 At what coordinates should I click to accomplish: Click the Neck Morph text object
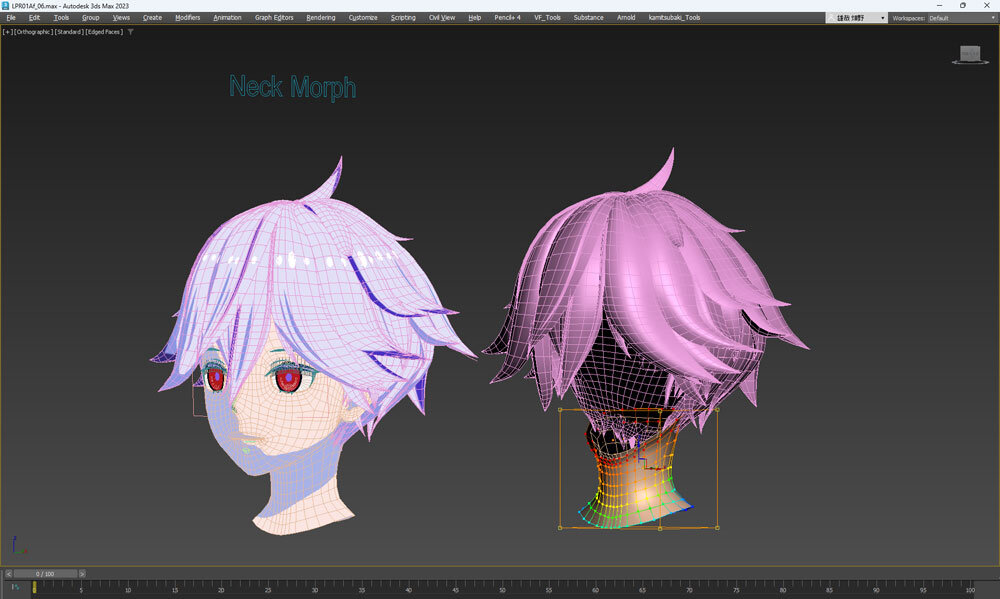pyautogui.click(x=292, y=87)
